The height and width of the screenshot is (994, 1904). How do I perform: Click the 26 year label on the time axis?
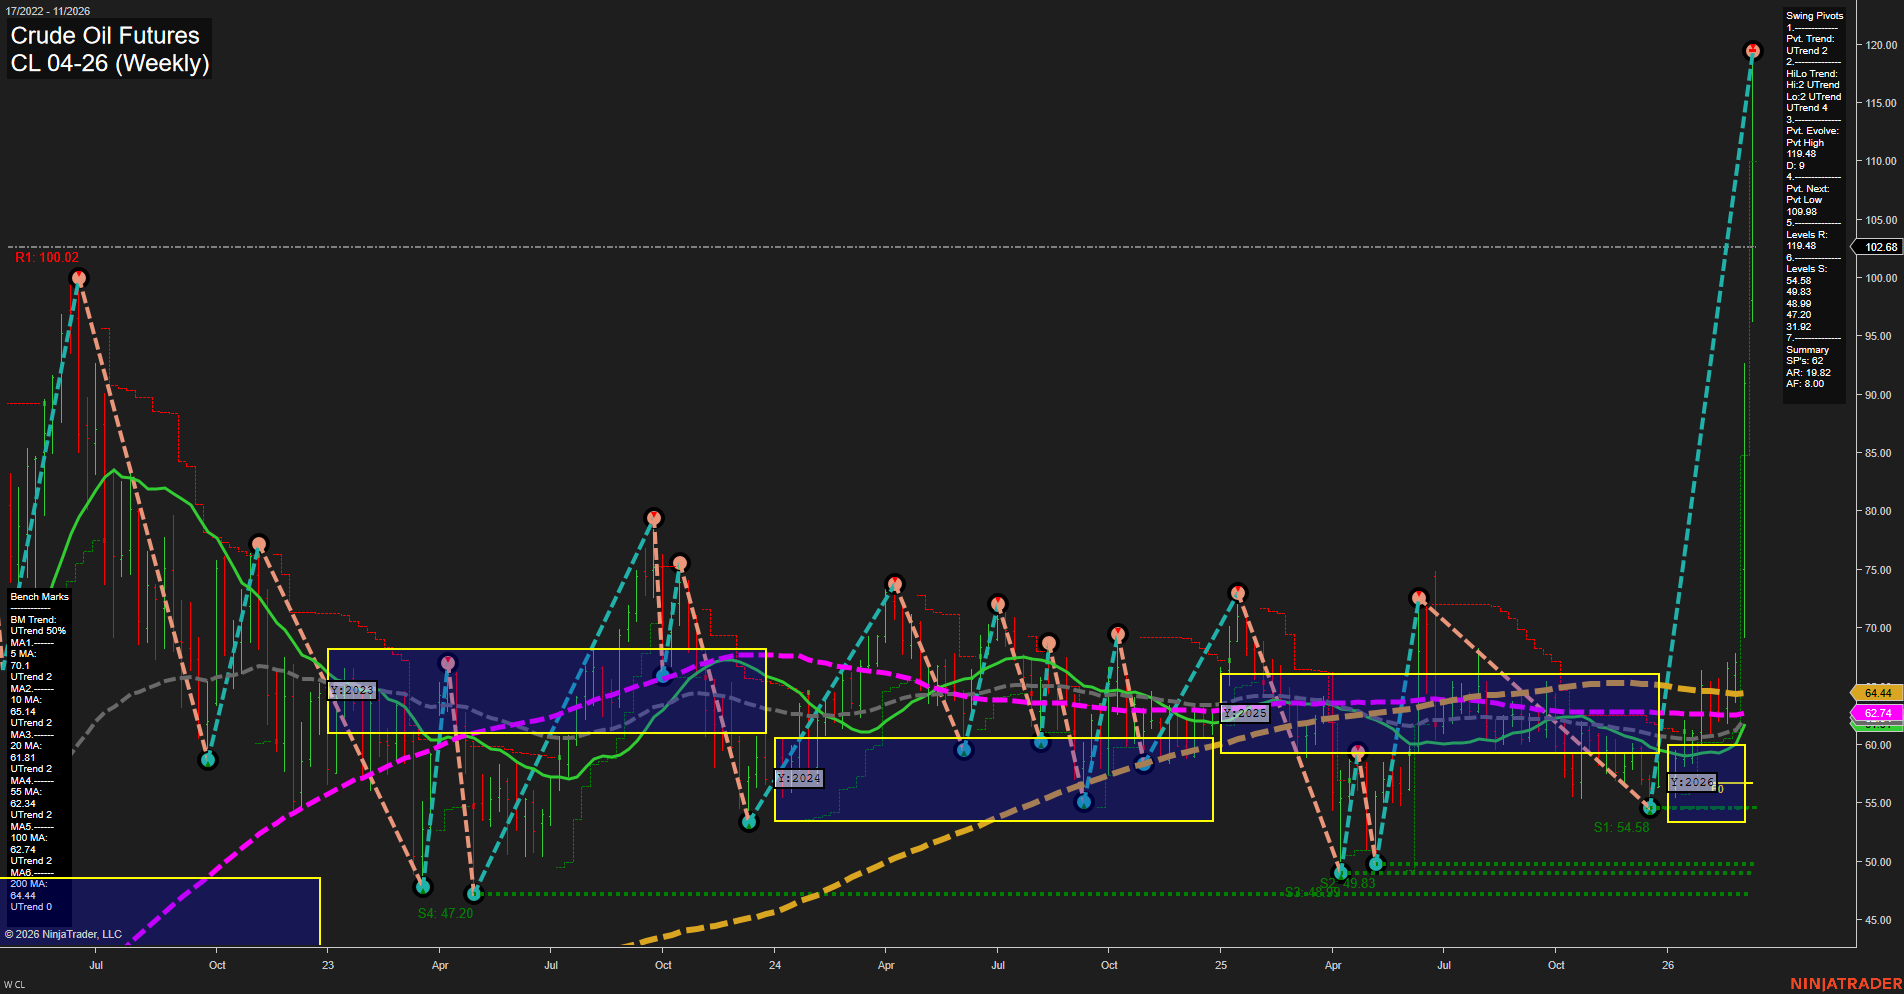click(1667, 966)
